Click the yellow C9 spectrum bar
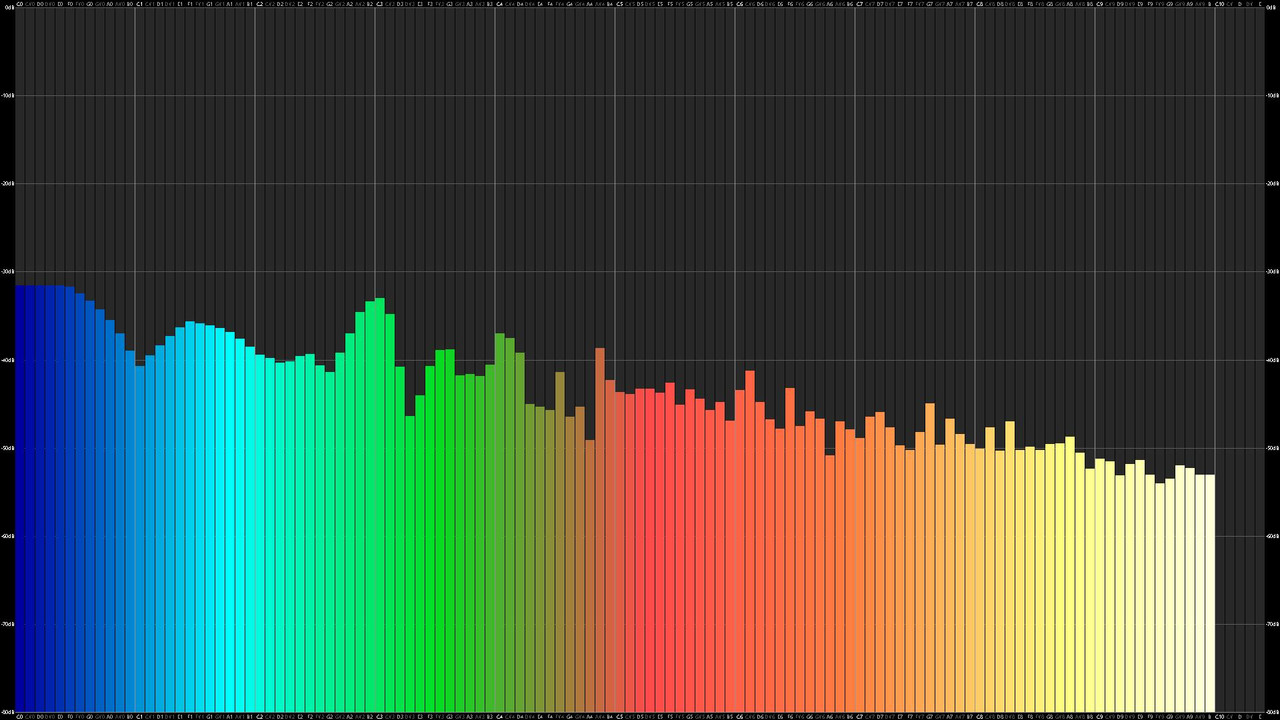The image size is (1280, 720). 1100,585
